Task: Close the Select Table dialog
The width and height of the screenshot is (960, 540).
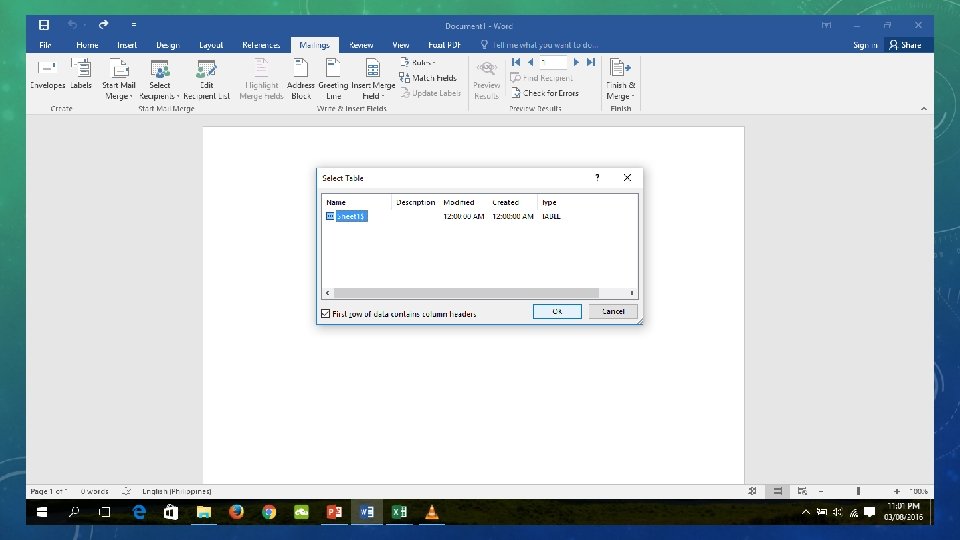Action: [627, 178]
